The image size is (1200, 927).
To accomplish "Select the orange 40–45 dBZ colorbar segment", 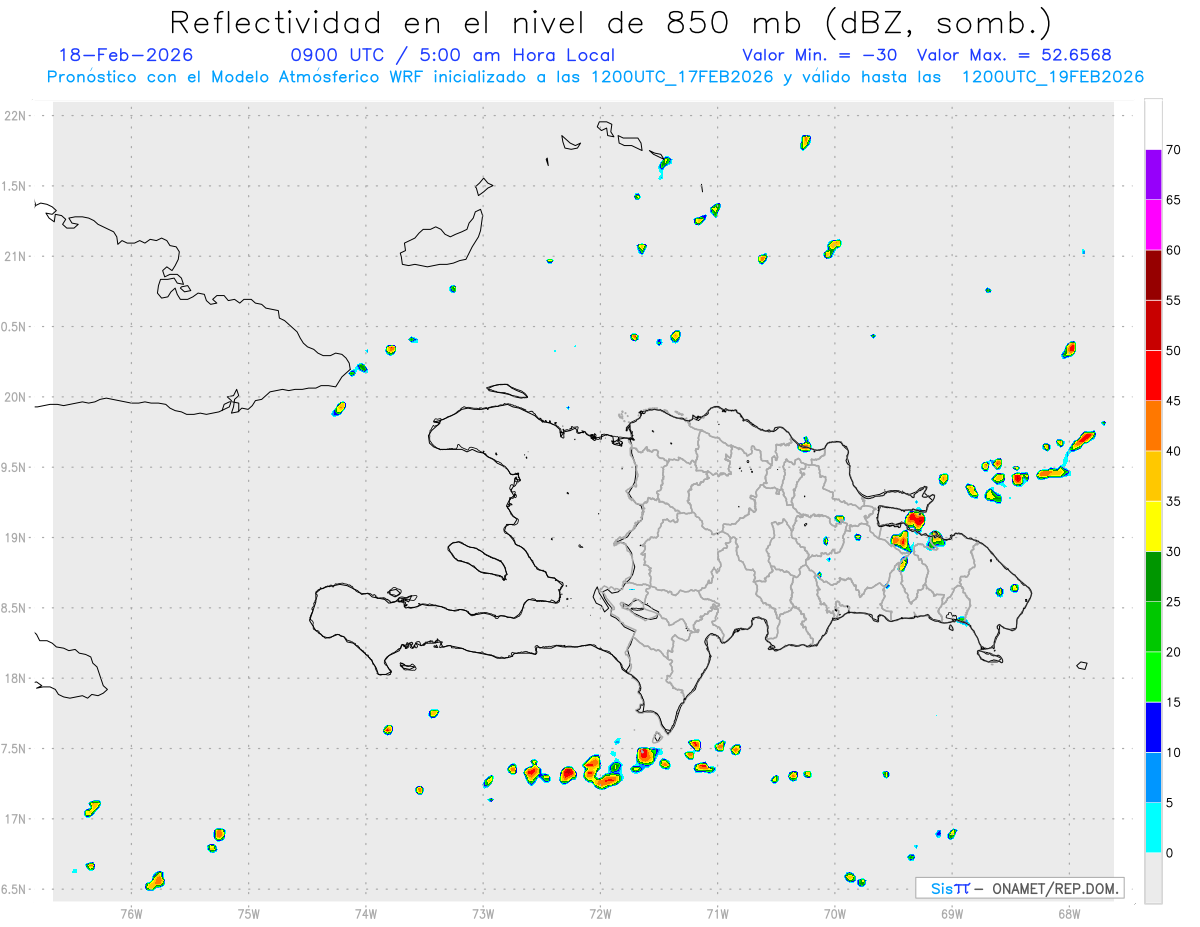I will tap(1153, 425).
